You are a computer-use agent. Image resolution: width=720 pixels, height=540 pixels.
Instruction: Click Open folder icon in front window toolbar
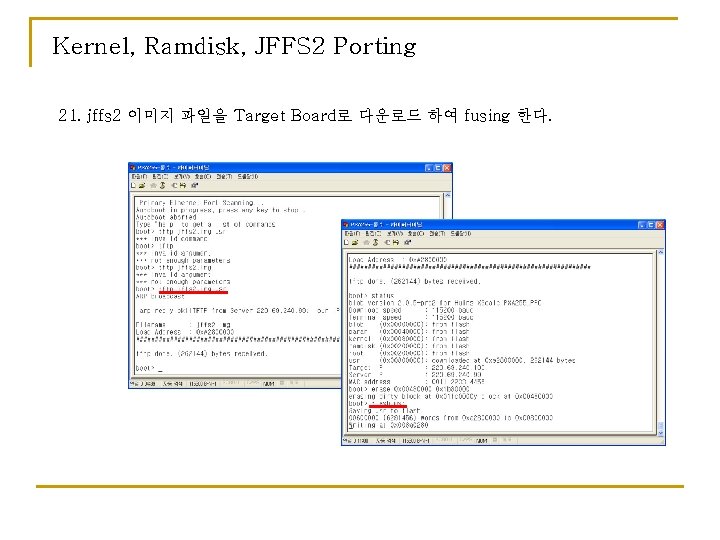[x=355, y=242]
